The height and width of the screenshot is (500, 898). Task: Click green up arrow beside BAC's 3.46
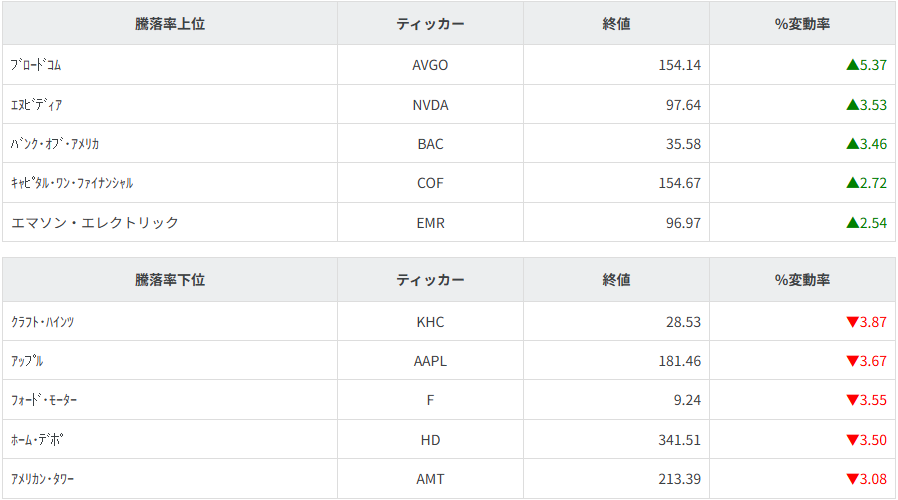852,144
